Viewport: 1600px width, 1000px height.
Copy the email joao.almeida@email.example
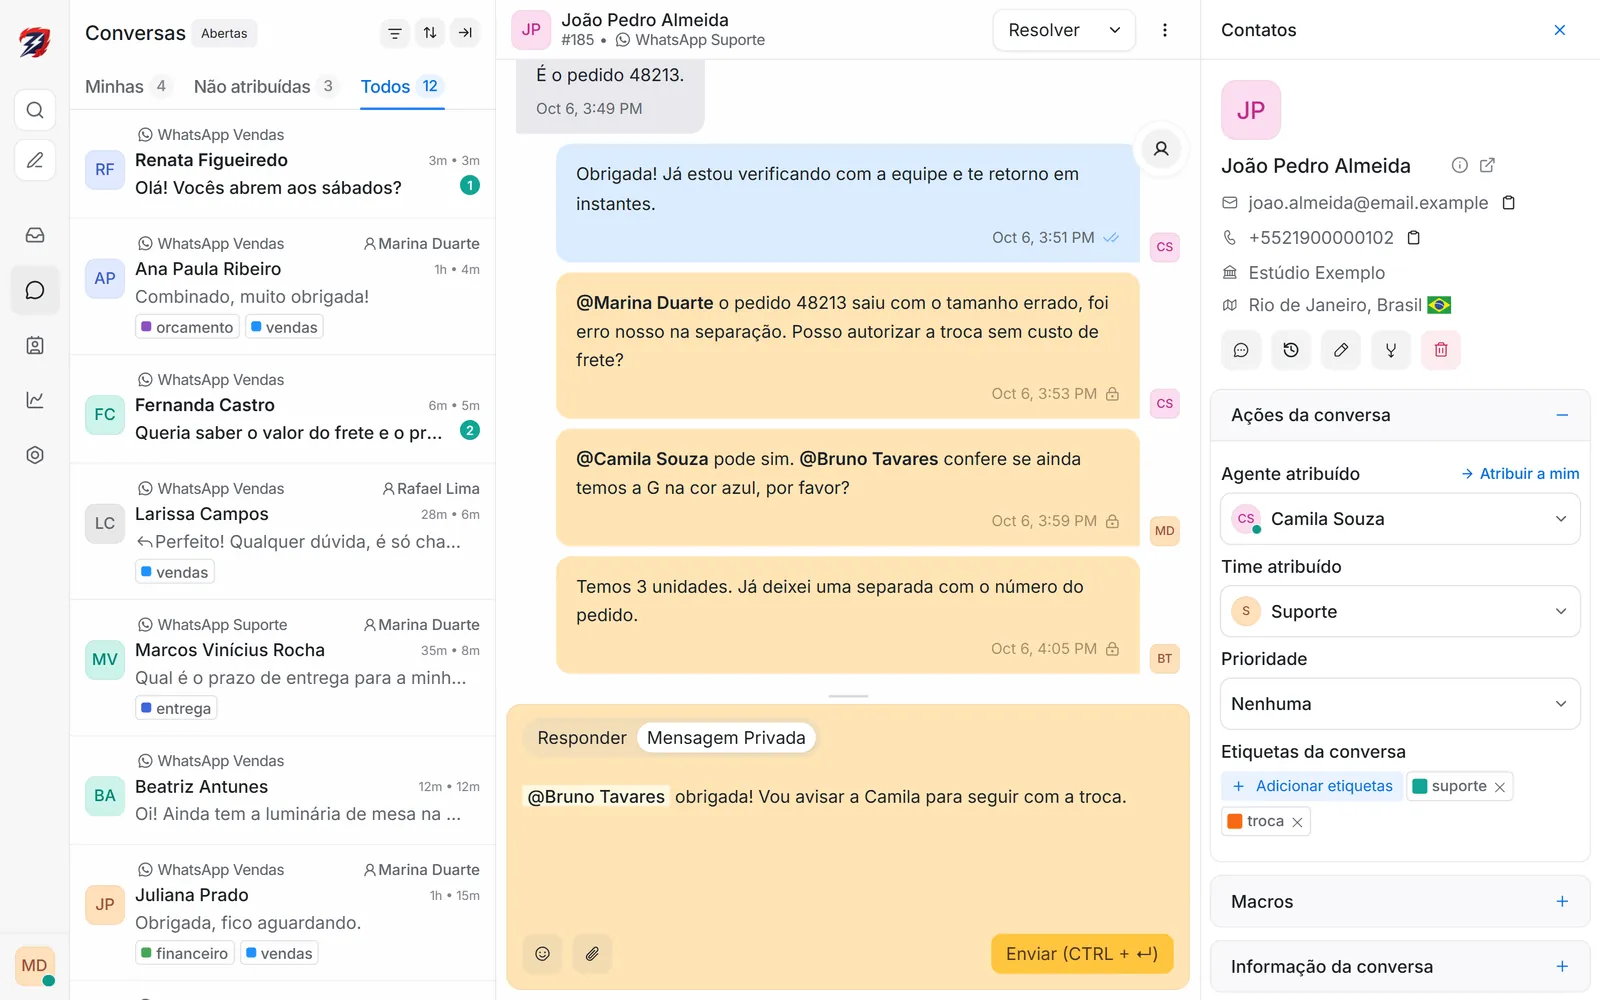(x=1509, y=203)
